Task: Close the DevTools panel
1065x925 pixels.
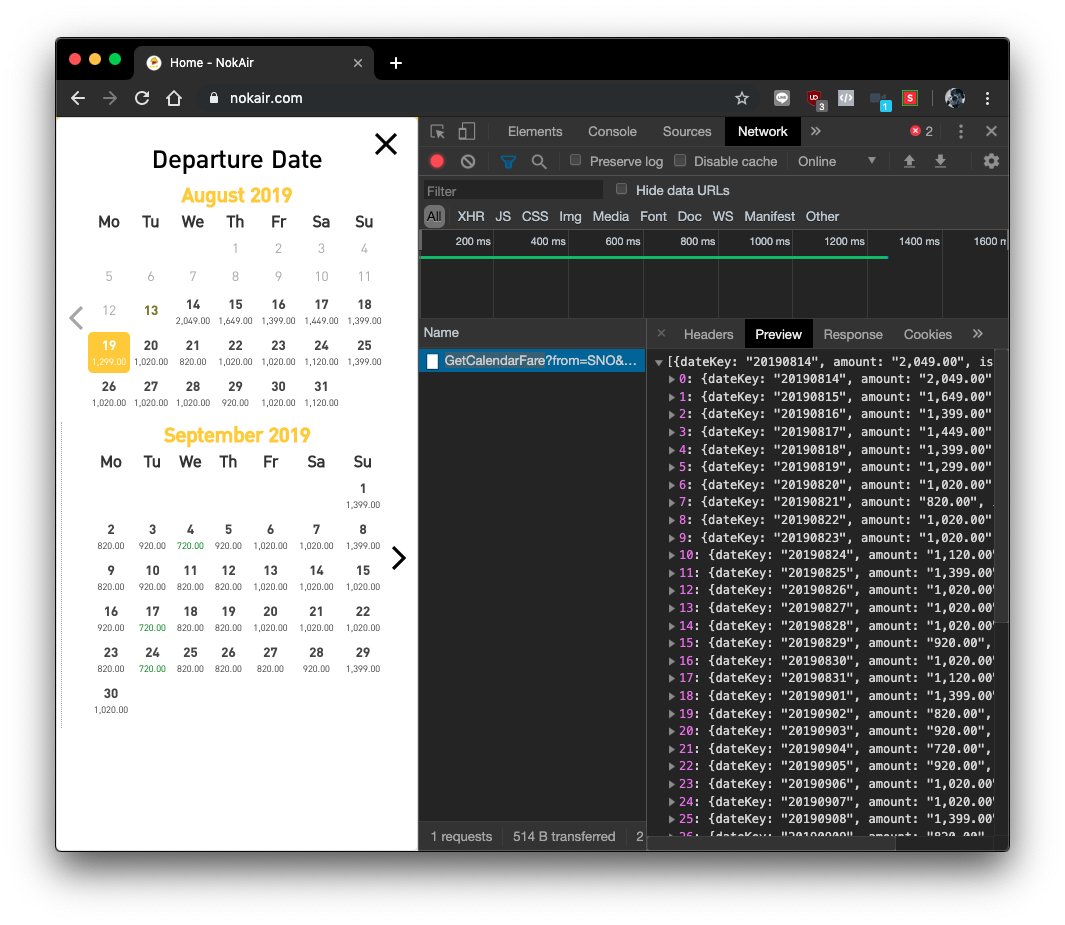Action: coord(992,132)
